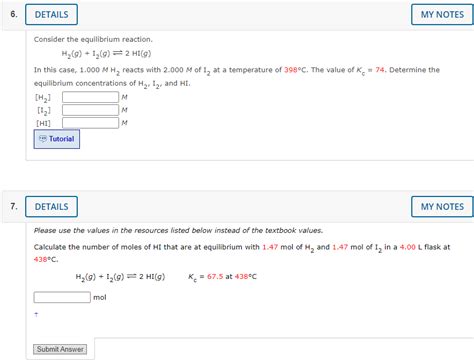Image resolution: width=474 pixels, height=364 pixels.
Task: Launch the Tutorial for question 6
Action: [57, 139]
